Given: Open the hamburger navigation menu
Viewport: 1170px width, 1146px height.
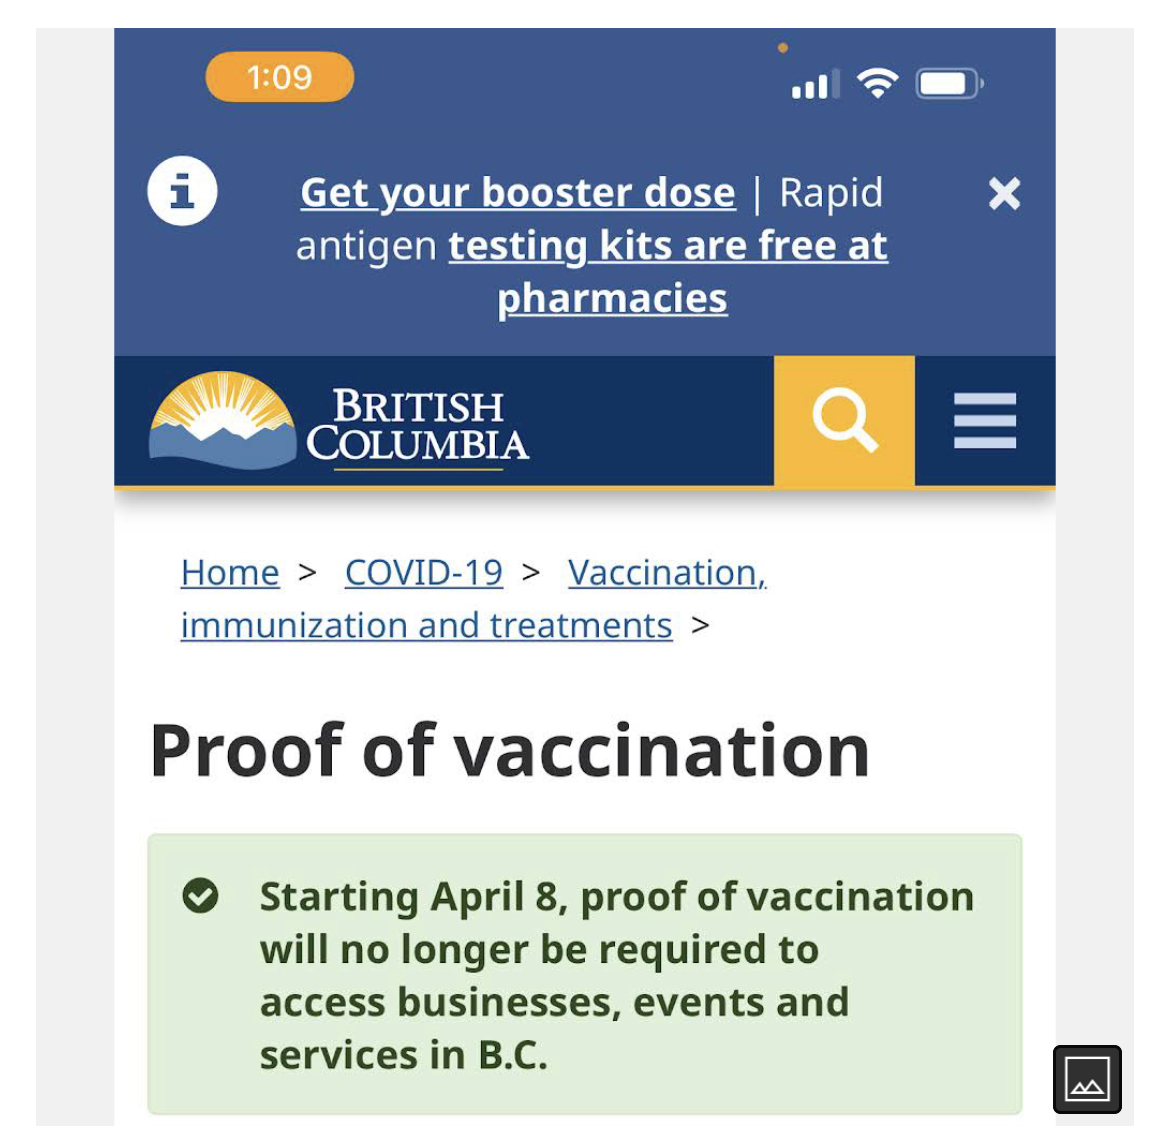Looking at the screenshot, I should (x=984, y=420).
